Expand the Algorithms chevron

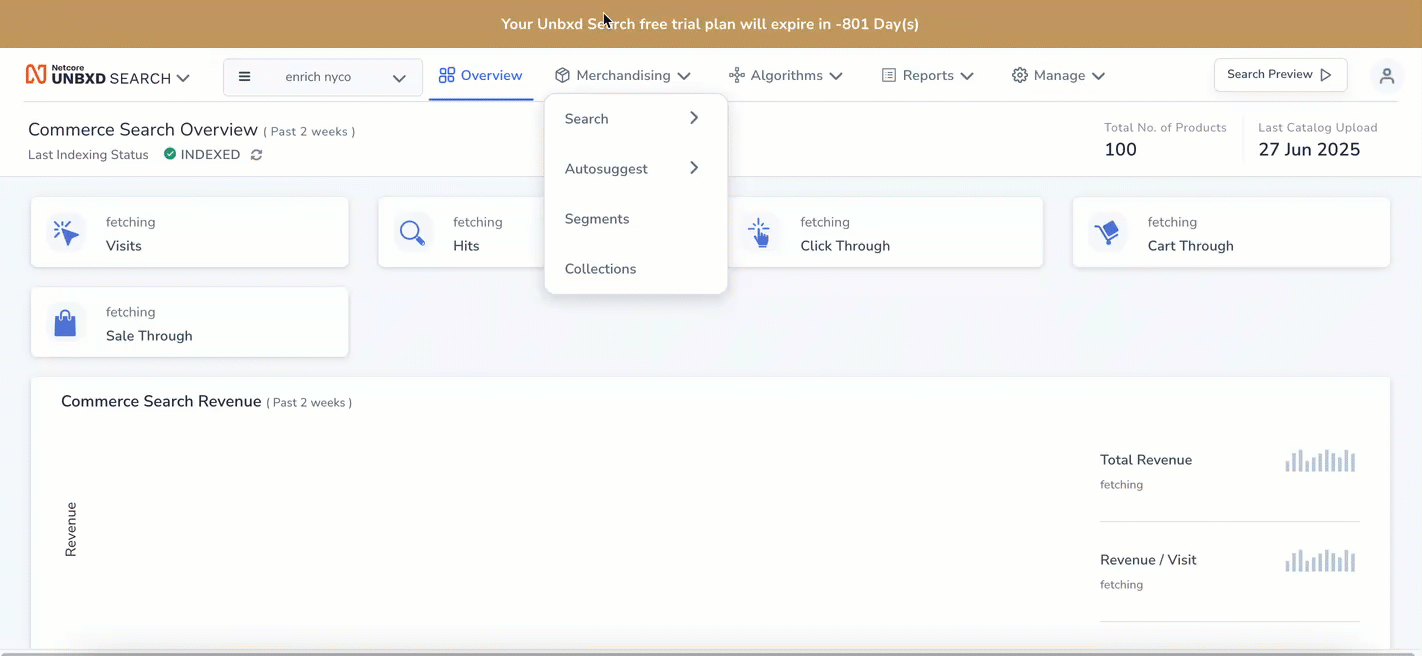pyautogui.click(x=836, y=76)
